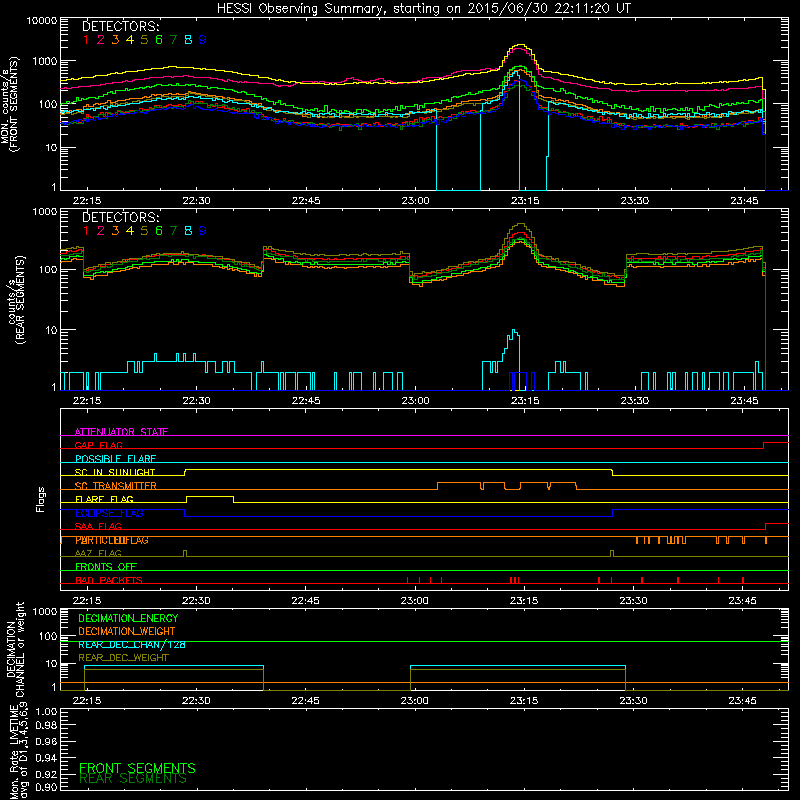Image resolution: width=800 pixels, height=800 pixels.
Task: Select yellow detector 4 in front segments legend
Action: pos(130,40)
